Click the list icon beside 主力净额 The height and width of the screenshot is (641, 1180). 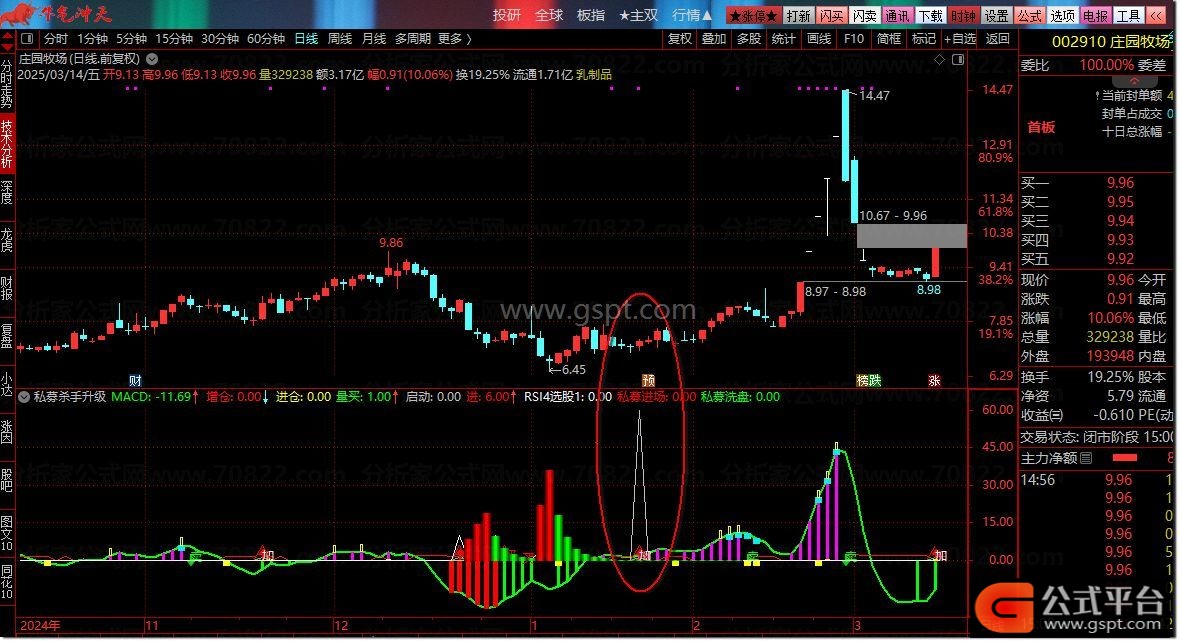point(1086,458)
